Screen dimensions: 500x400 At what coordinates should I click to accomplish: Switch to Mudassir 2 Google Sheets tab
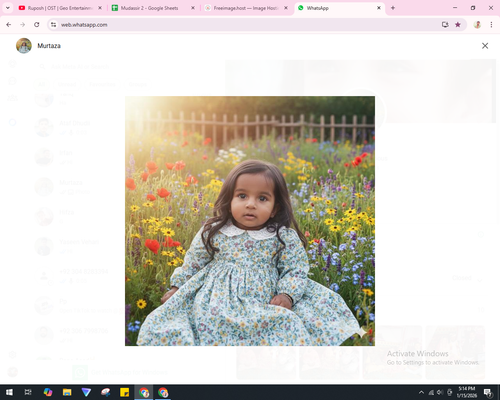click(x=153, y=8)
